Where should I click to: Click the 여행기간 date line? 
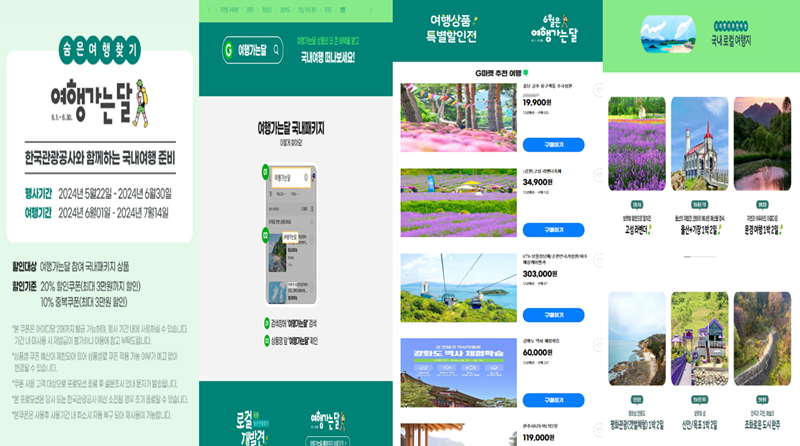click(x=96, y=213)
